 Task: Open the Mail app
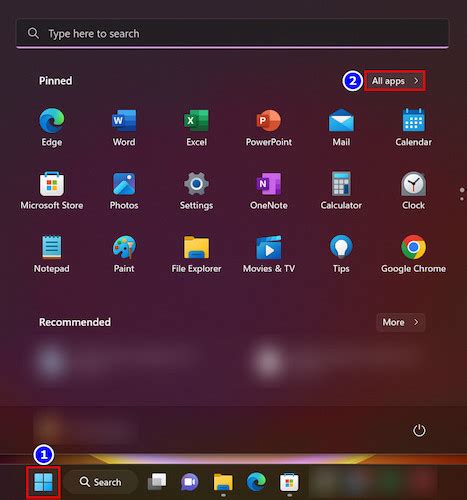(341, 127)
